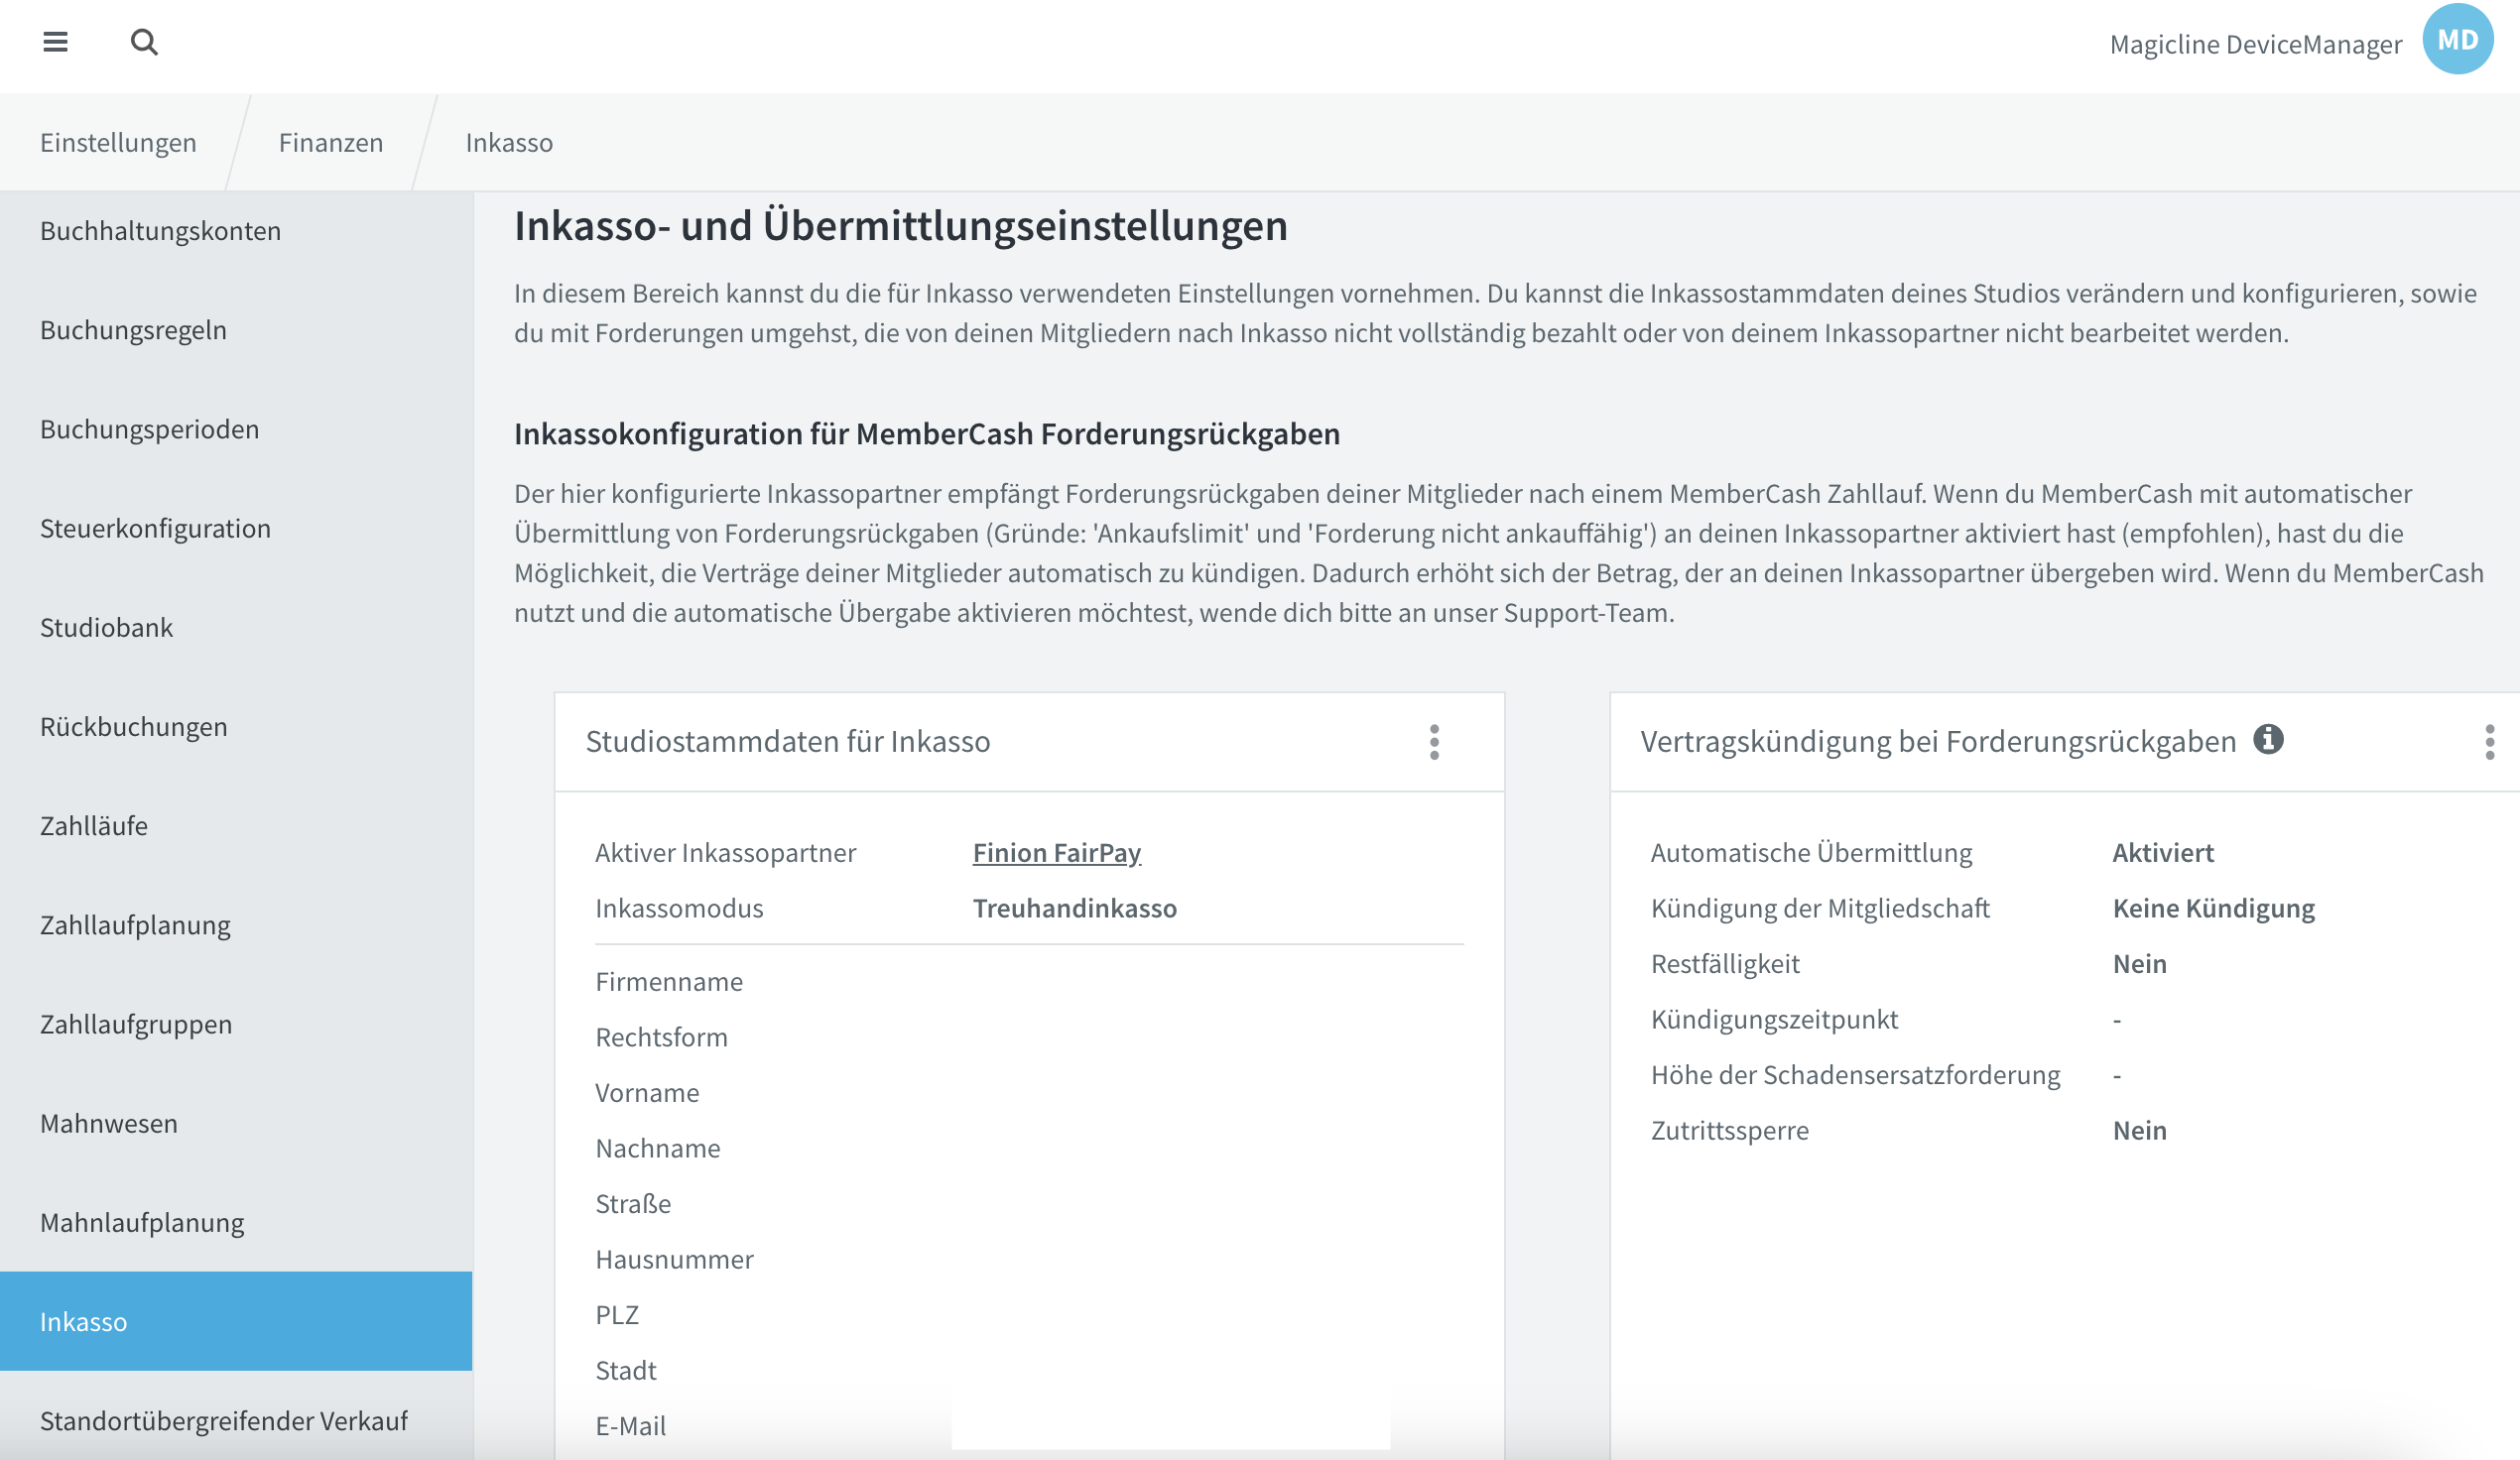The height and width of the screenshot is (1460, 2520).
Task: Click the Inkassomodus label
Action: point(679,908)
